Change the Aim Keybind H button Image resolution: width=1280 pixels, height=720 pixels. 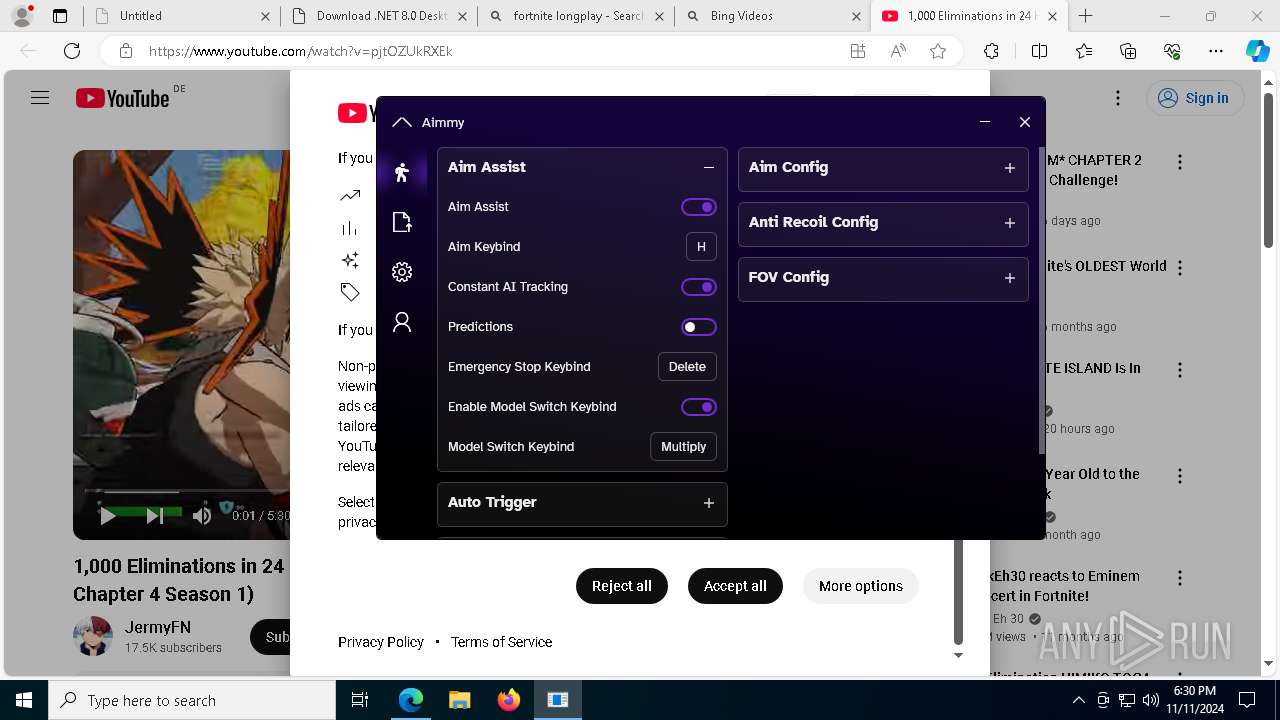[x=701, y=247]
